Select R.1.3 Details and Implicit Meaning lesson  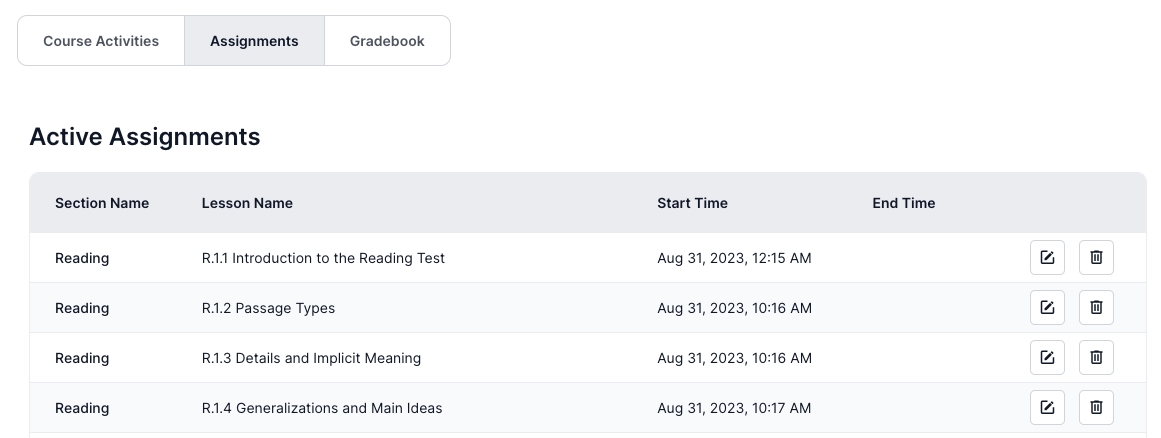(311, 358)
